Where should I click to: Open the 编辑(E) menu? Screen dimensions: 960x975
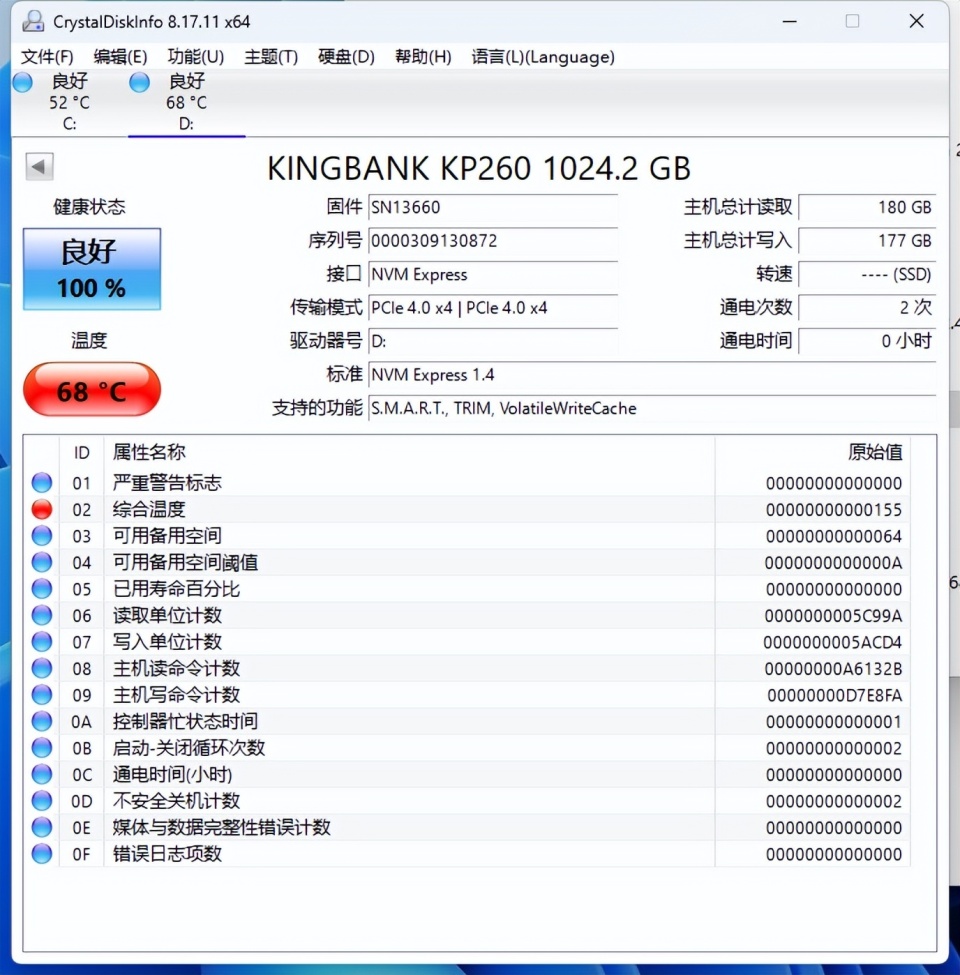120,57
